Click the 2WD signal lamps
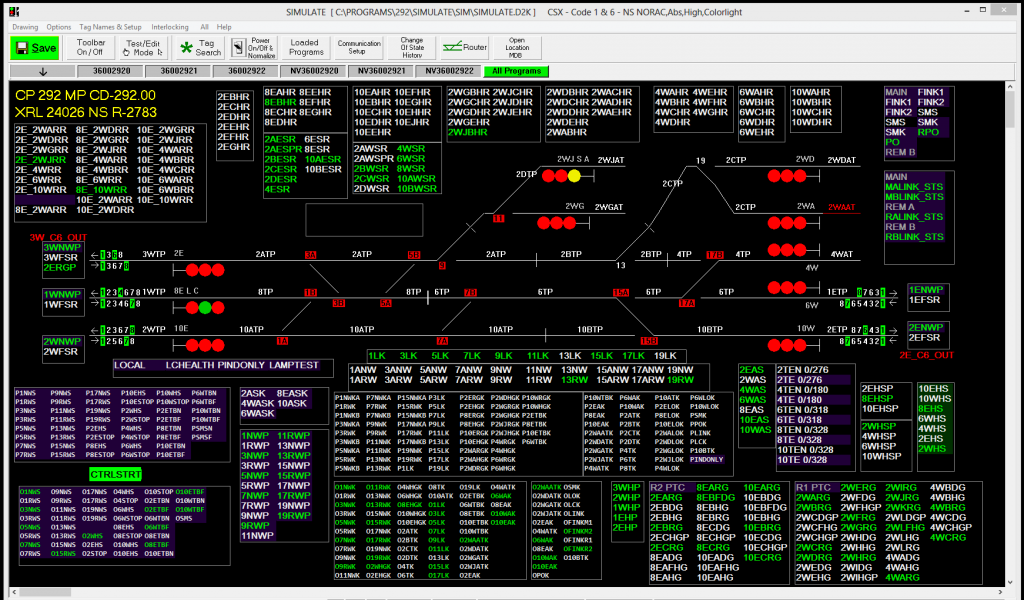 [x=787, y=176]
